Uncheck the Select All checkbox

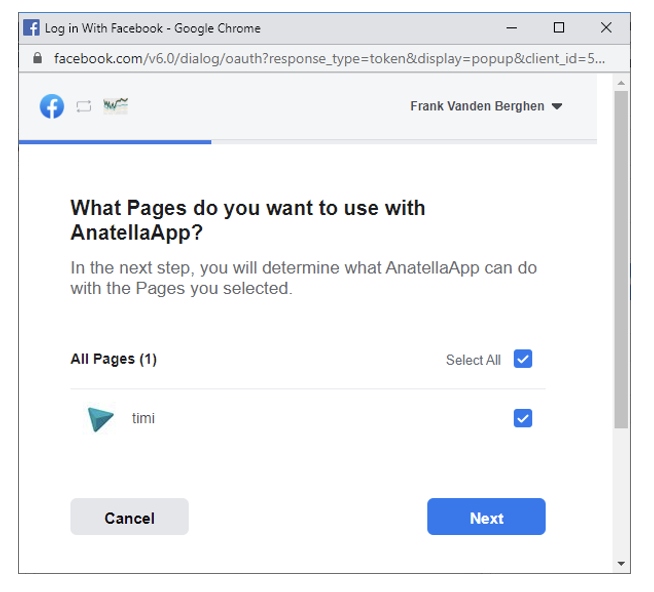pos(522,359)
